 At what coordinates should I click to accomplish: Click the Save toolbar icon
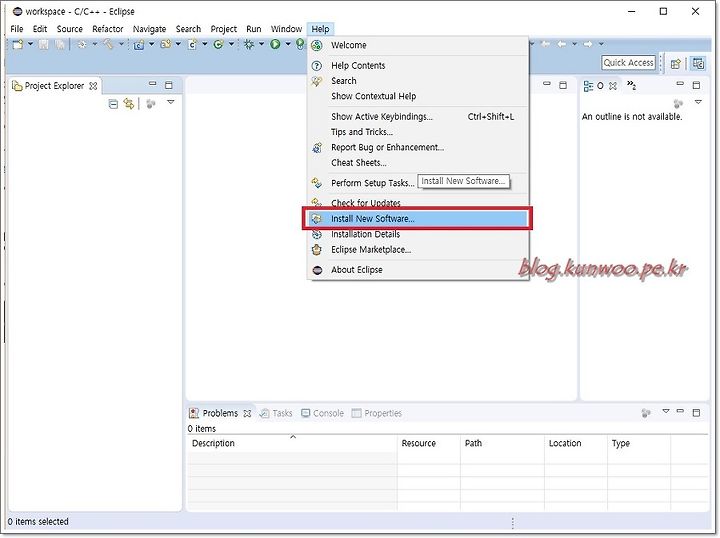[44, 45]
